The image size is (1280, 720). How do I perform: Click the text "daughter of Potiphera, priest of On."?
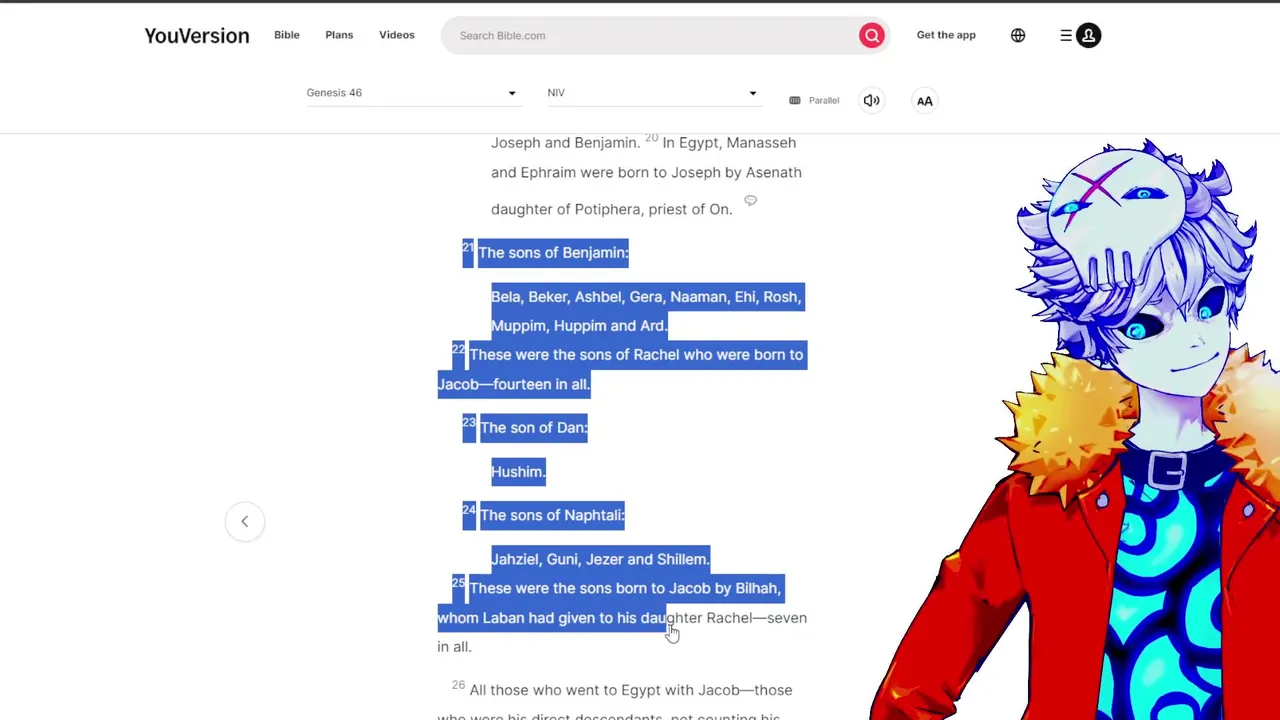612,210
